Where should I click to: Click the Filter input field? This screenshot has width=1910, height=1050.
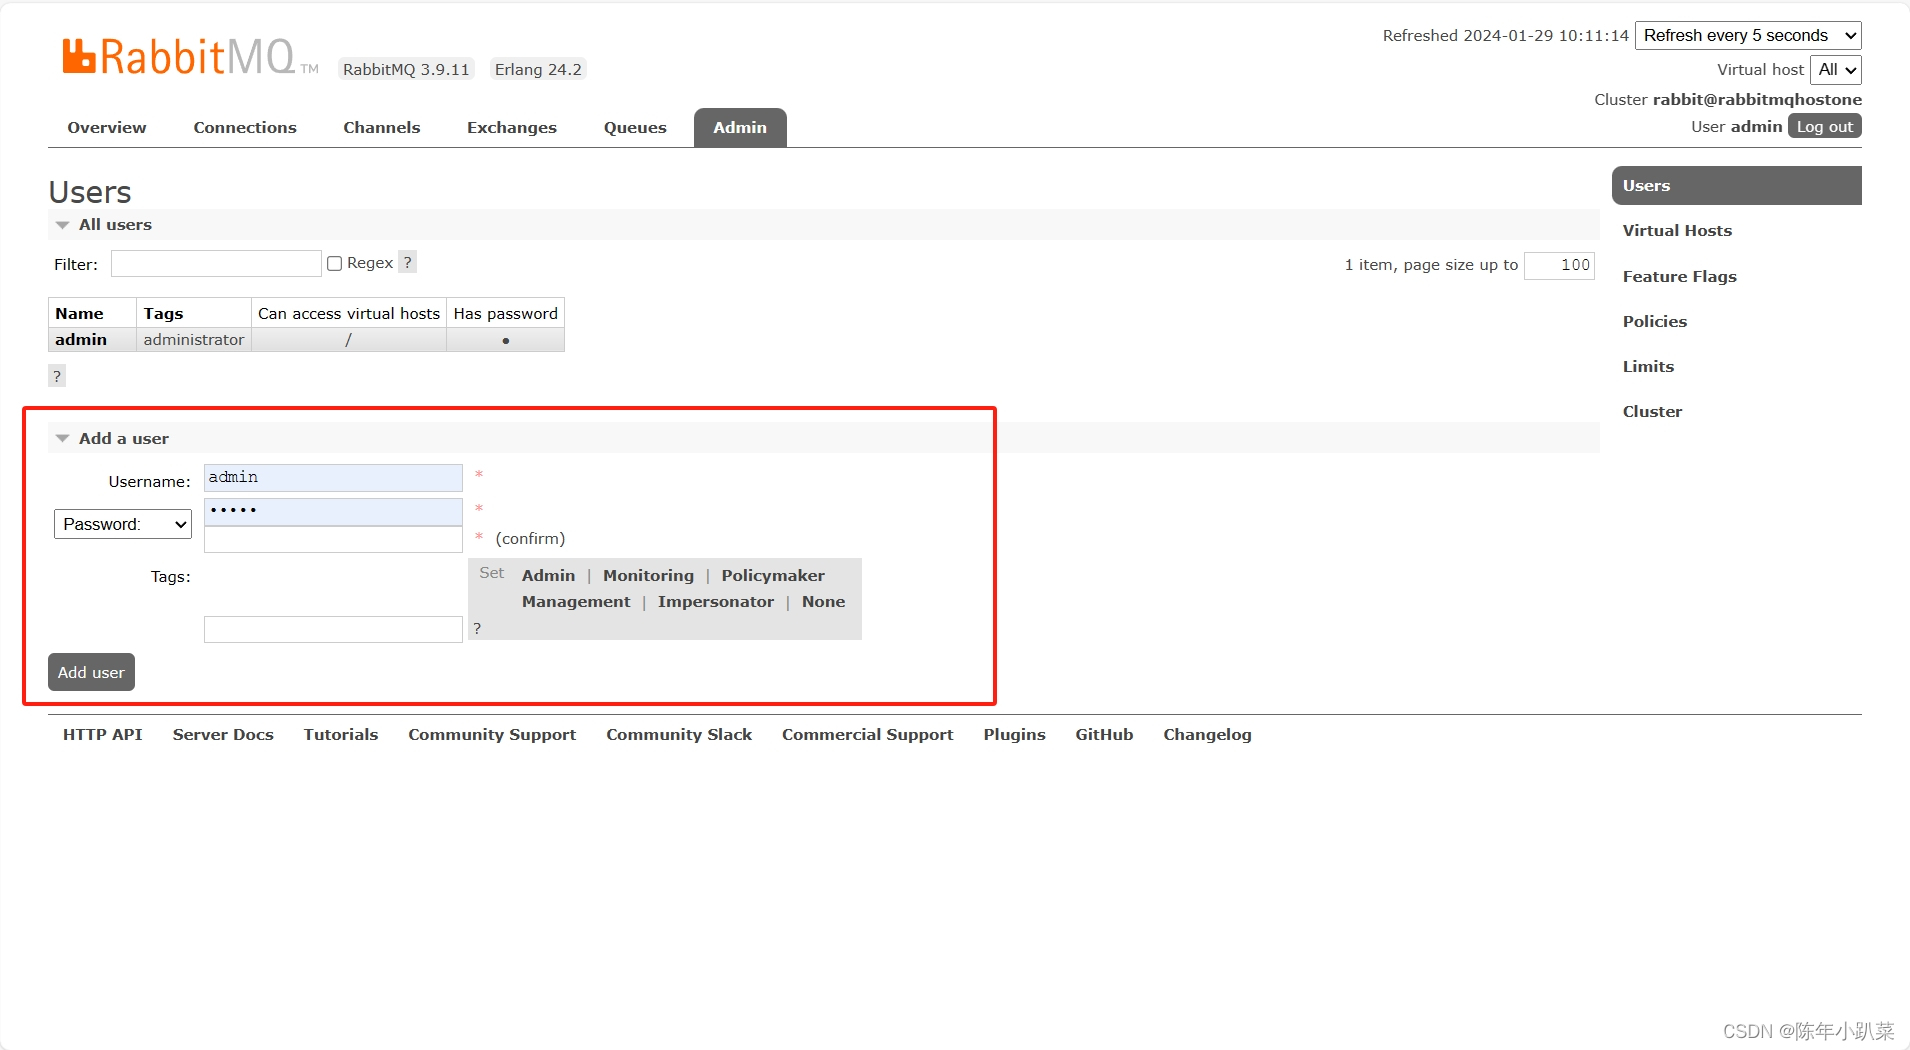point(216,264)
